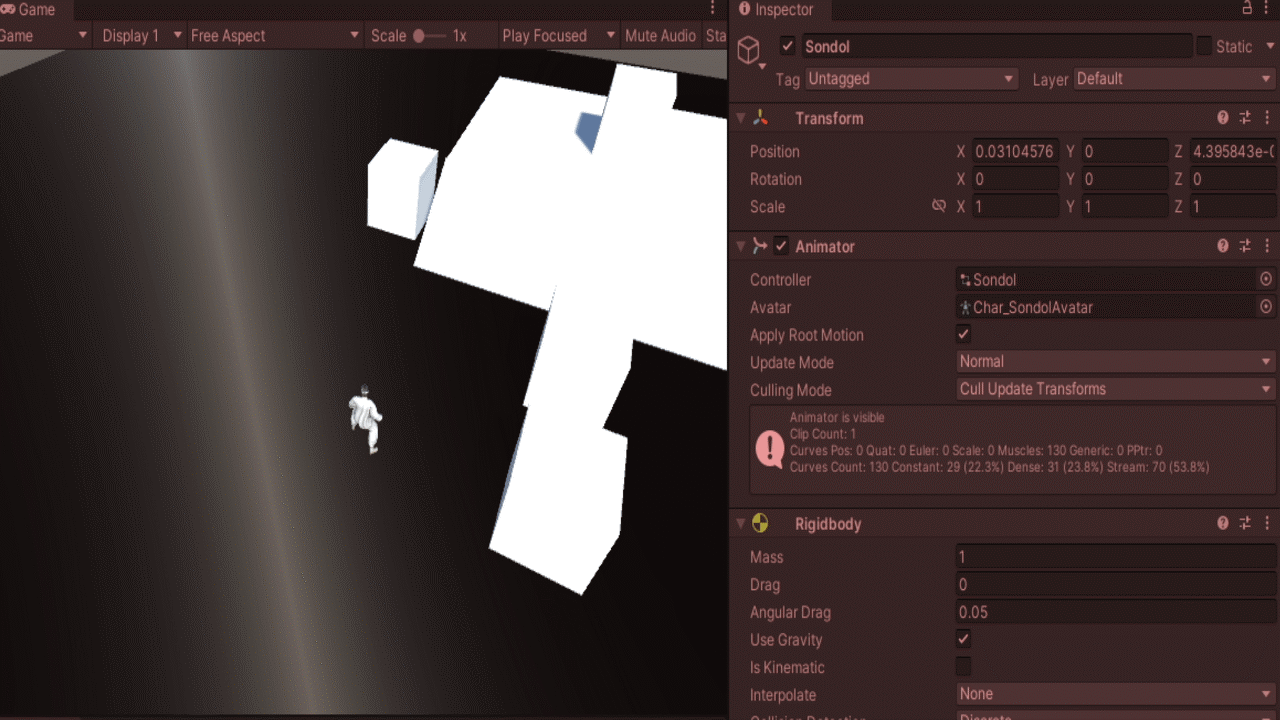Viewport: 1280px width, 720px height.
Task: Open Rigidbody component more options menu
Action: tap(1267, 523)
